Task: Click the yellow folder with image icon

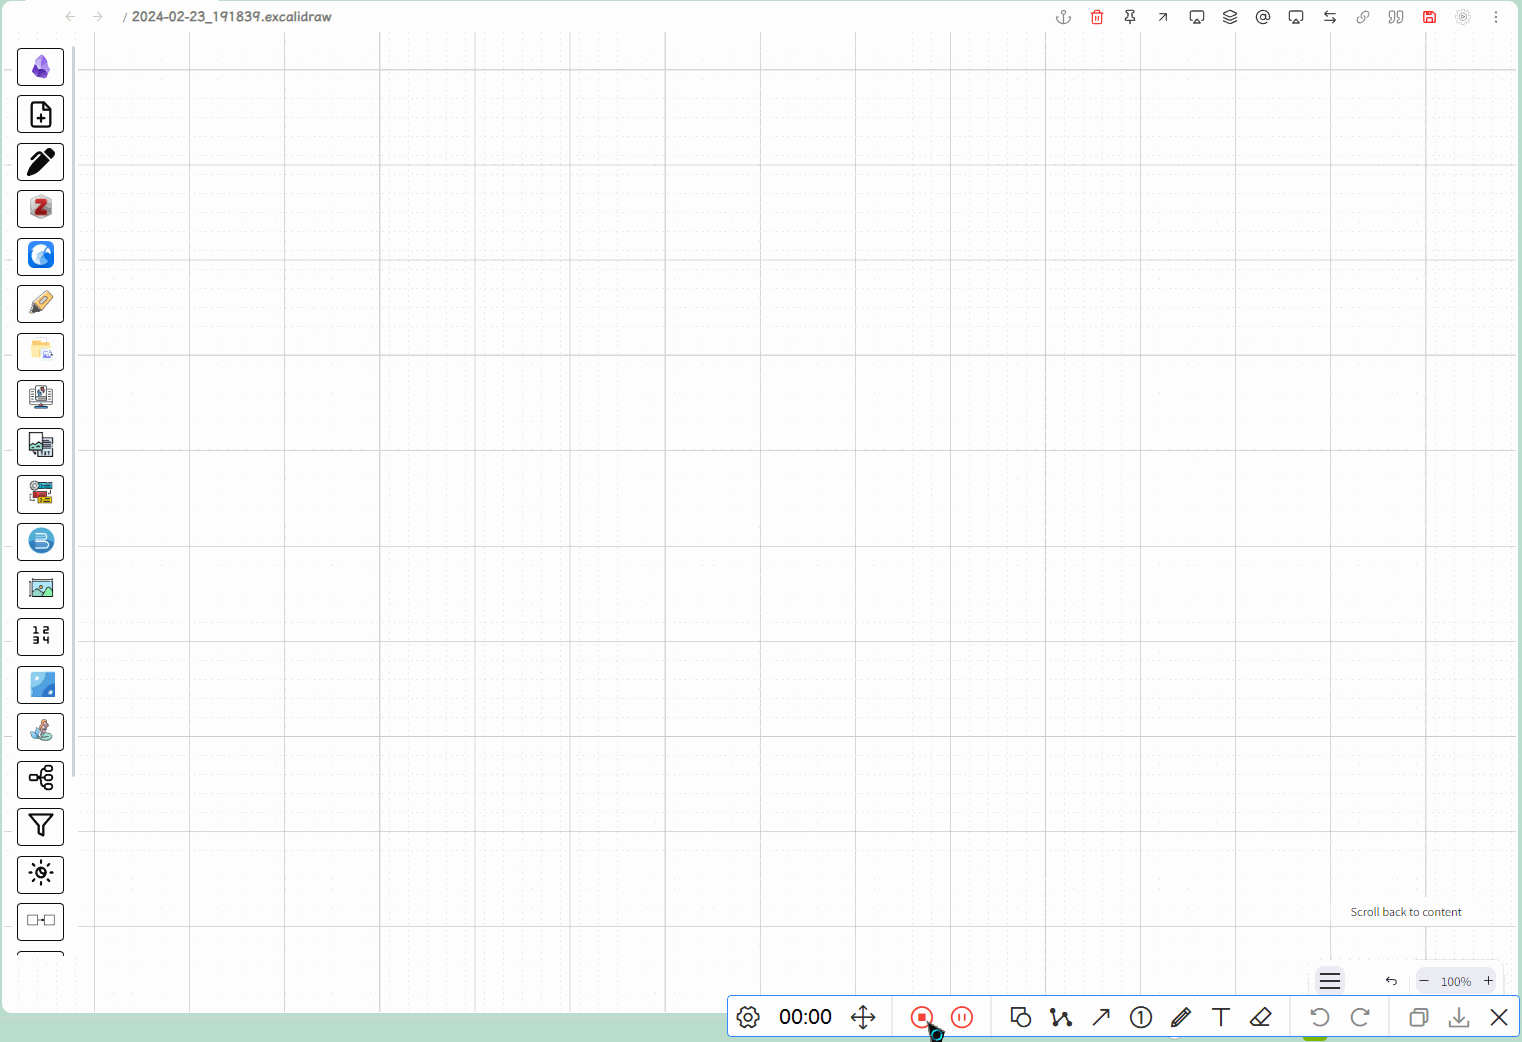Action: point(41,352)
